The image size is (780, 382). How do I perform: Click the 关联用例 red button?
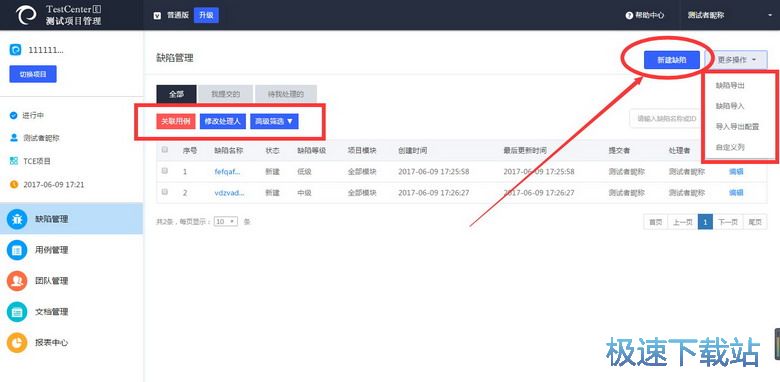[x=176, y=121]
